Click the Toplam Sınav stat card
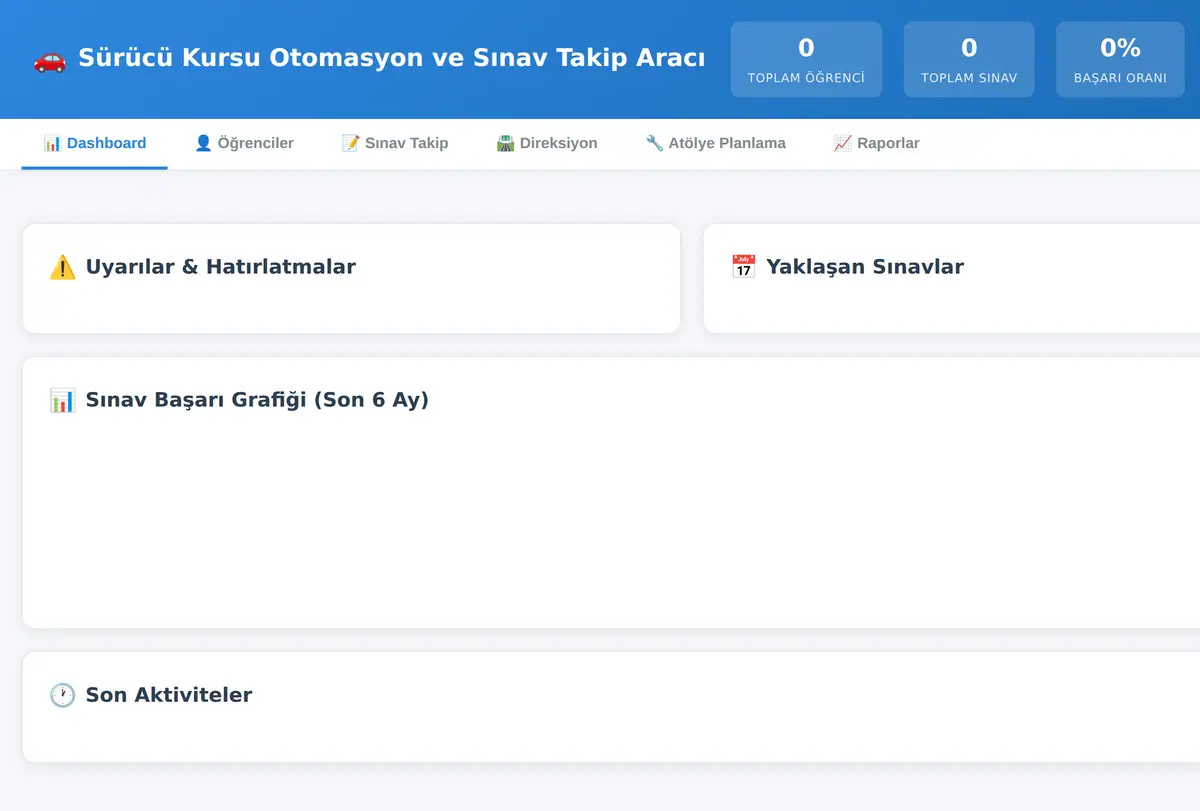This screenshot has height=811, width=1200. point(969,60)
